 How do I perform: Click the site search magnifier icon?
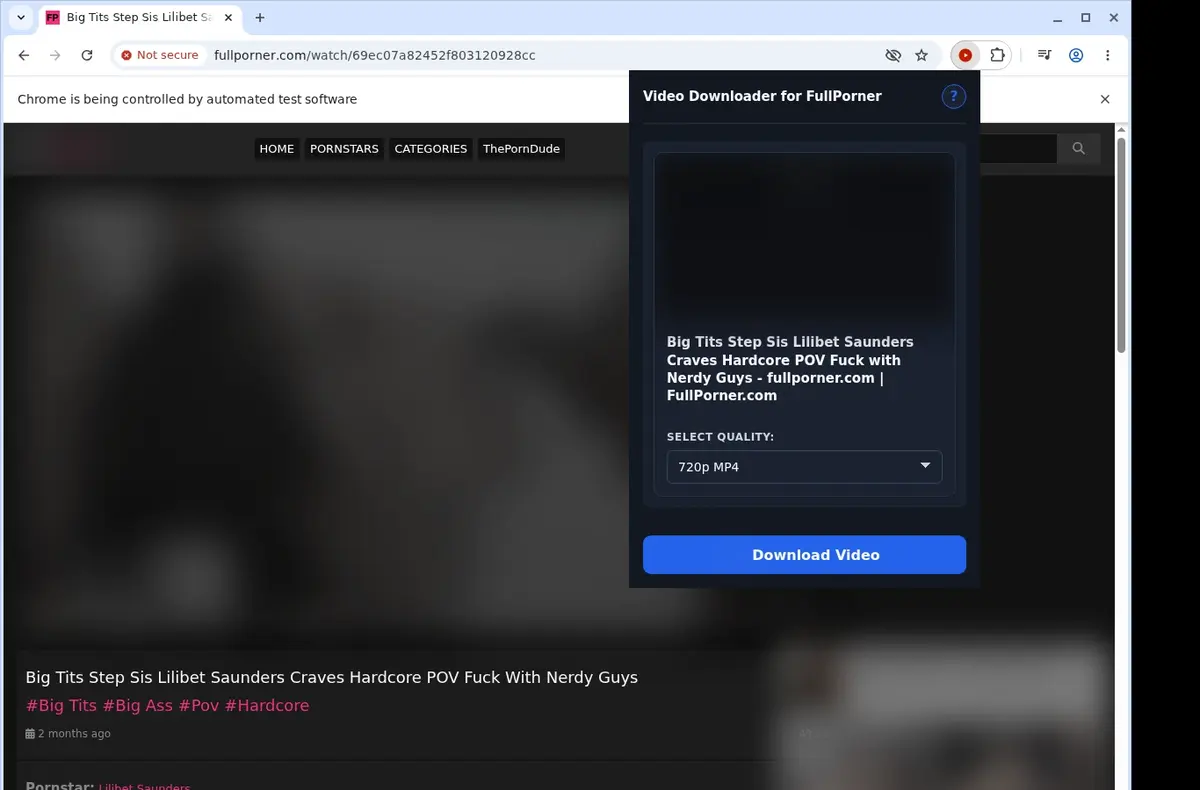click(1078, 149)
